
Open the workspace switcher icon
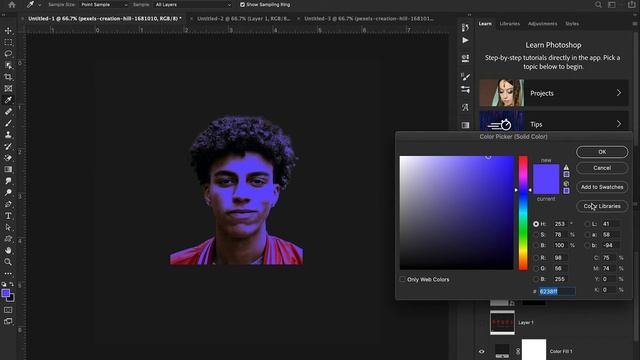[612, 4]
